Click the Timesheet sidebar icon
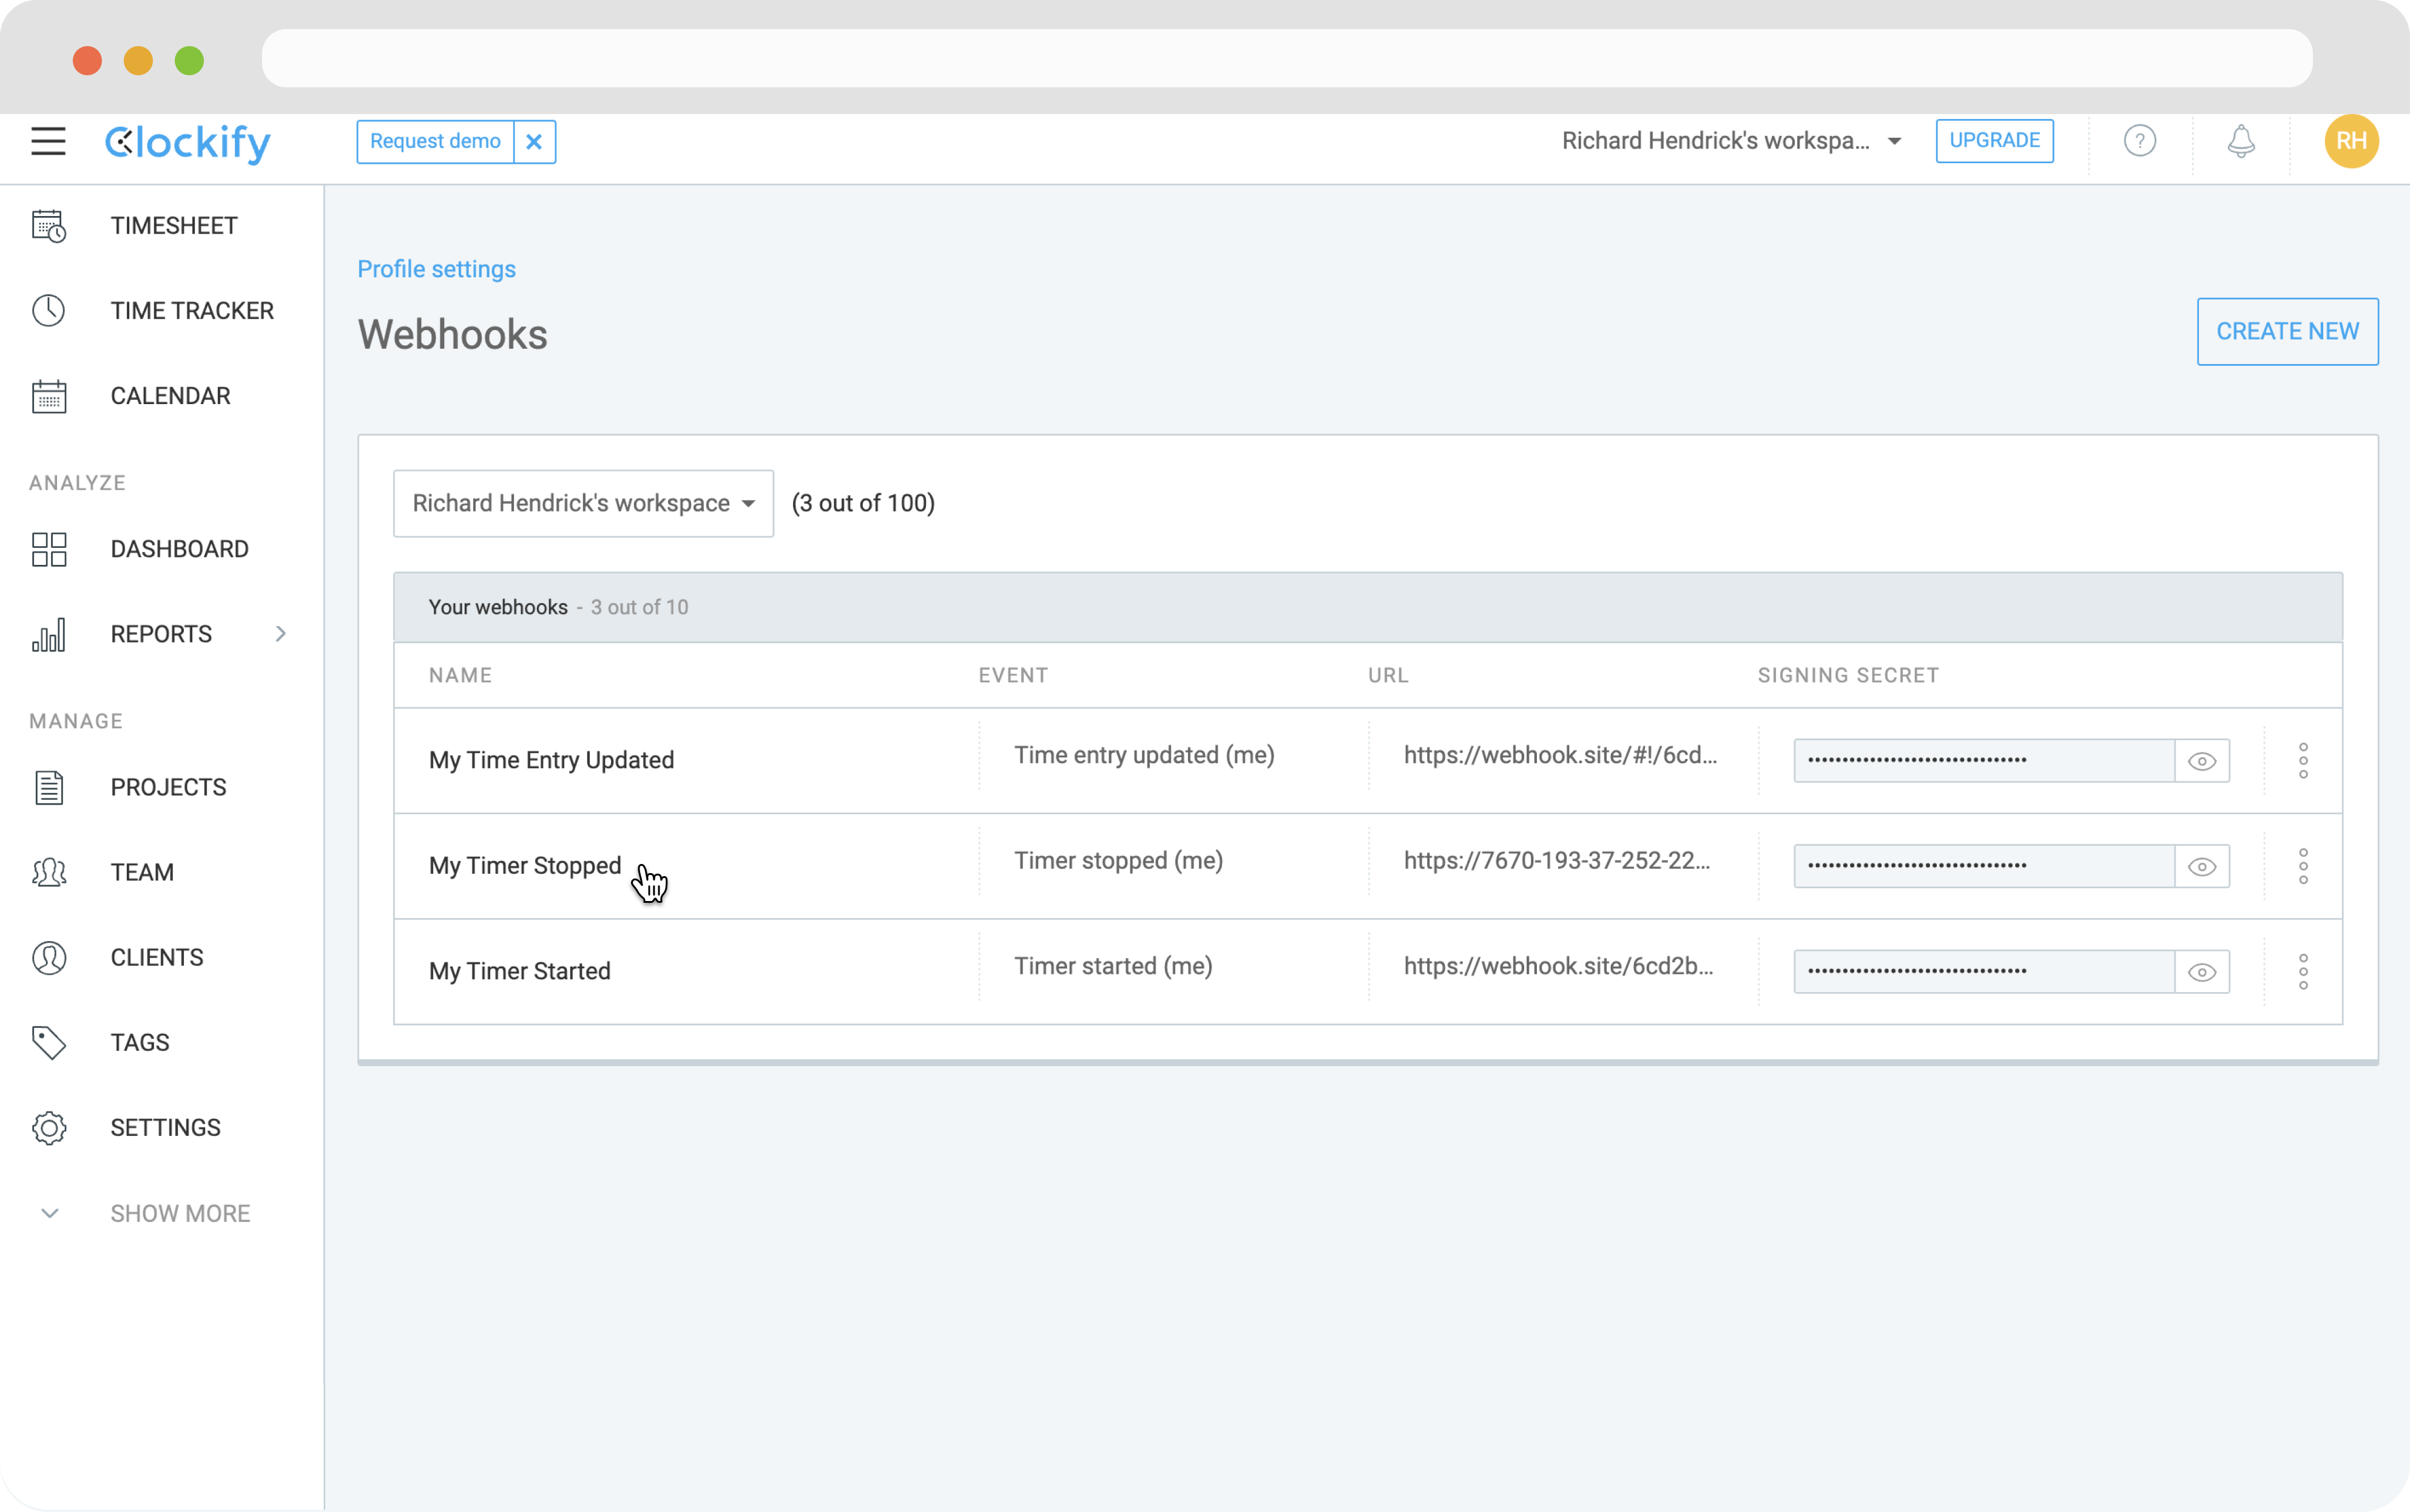Viewport: 2410px width, 1512px height. [49, 226]
